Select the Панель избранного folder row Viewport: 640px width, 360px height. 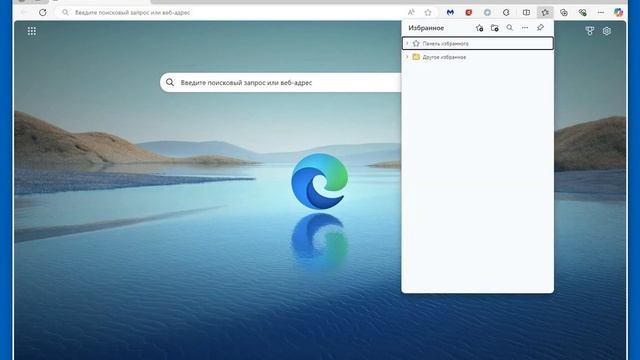pyautogui.click(x=478, y=43)
